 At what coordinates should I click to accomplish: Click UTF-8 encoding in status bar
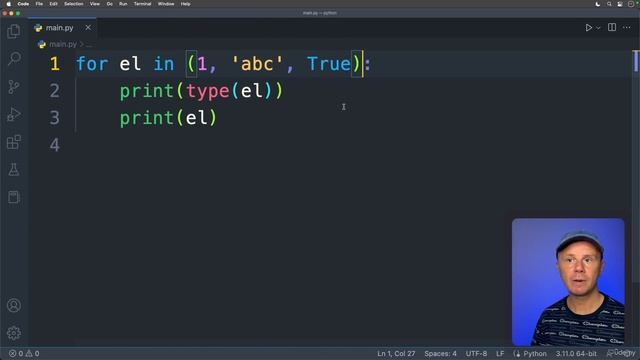[476, 353]
